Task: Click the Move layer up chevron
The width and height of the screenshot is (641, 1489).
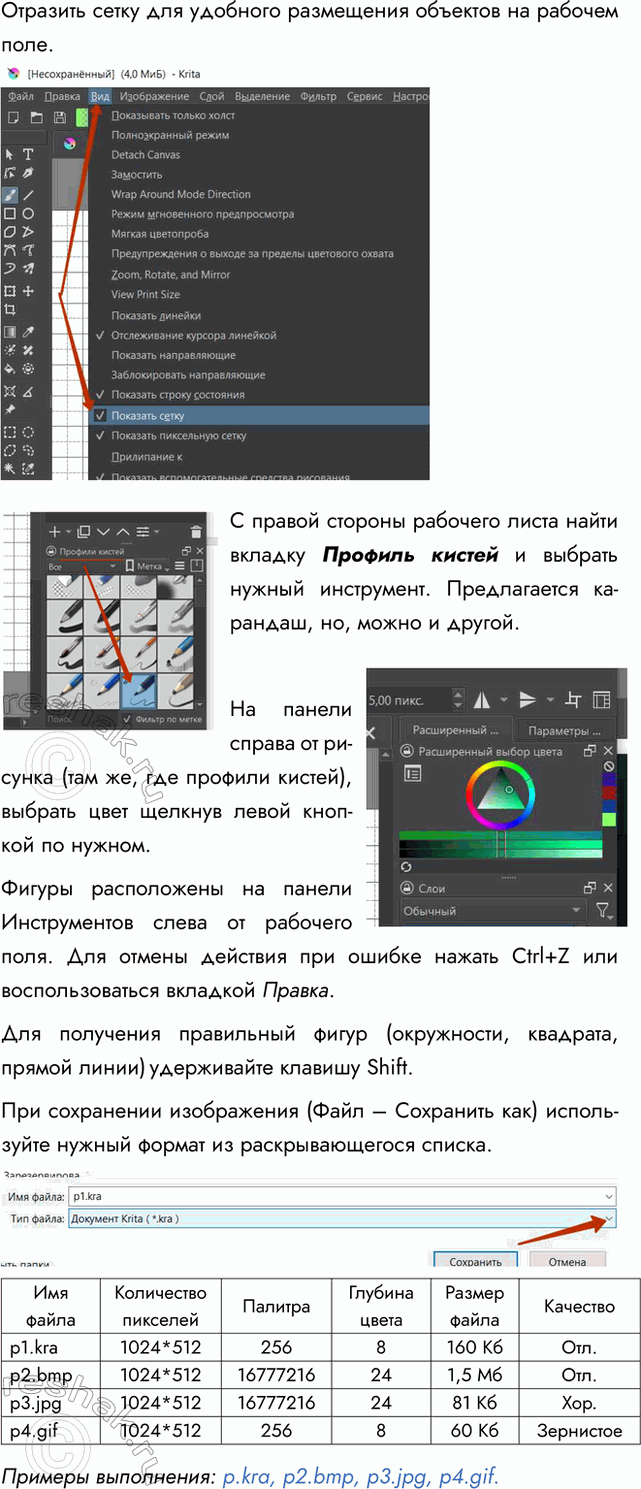Action: [x=123, y=531]
